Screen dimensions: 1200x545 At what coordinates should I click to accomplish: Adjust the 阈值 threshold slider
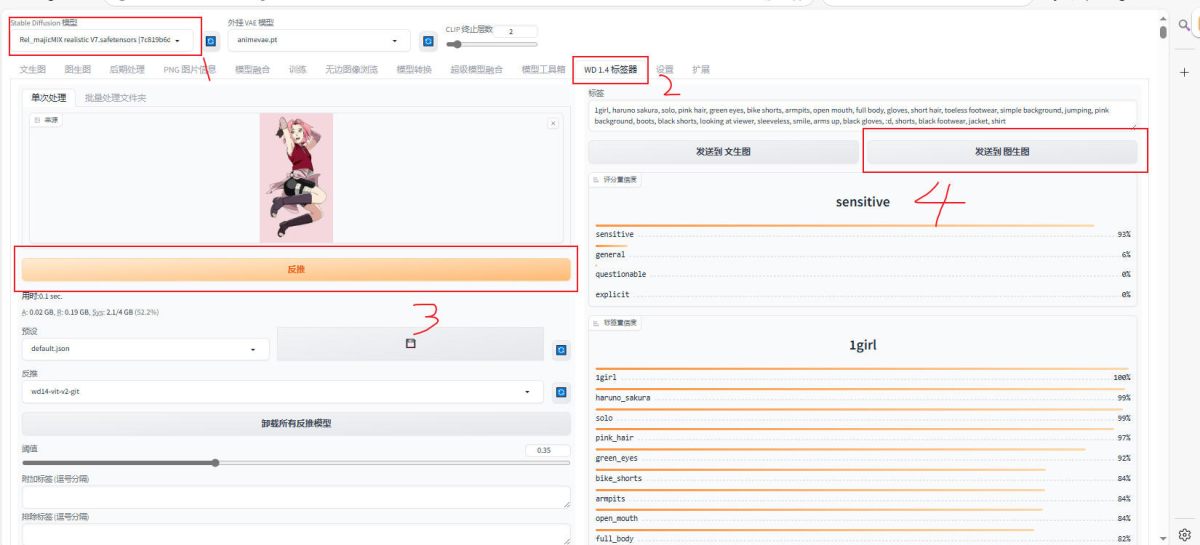(x=215, y=463)
